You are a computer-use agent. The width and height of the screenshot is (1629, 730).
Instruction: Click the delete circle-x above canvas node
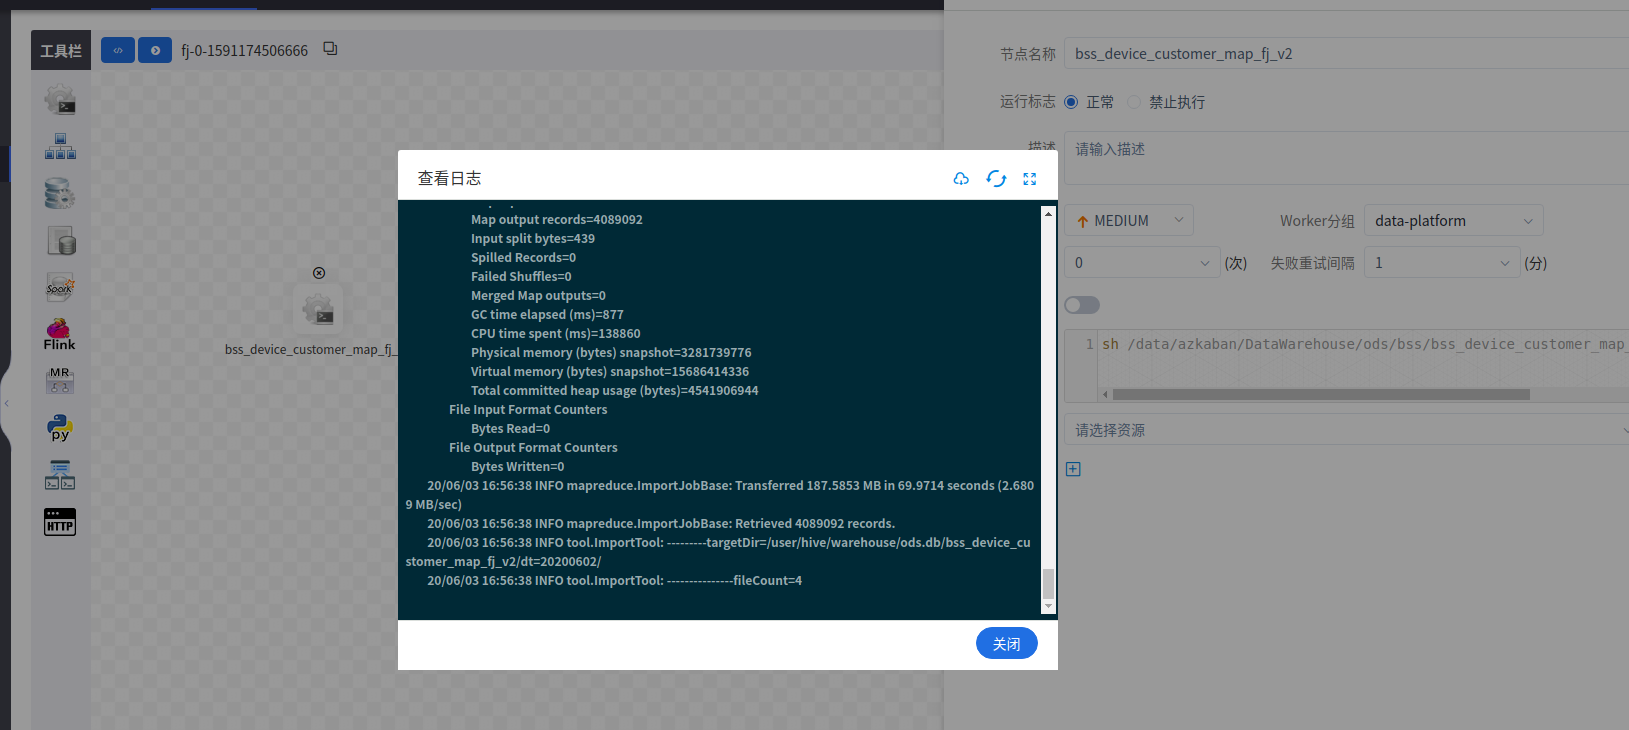pyautogui.click(x=319, y=273)
